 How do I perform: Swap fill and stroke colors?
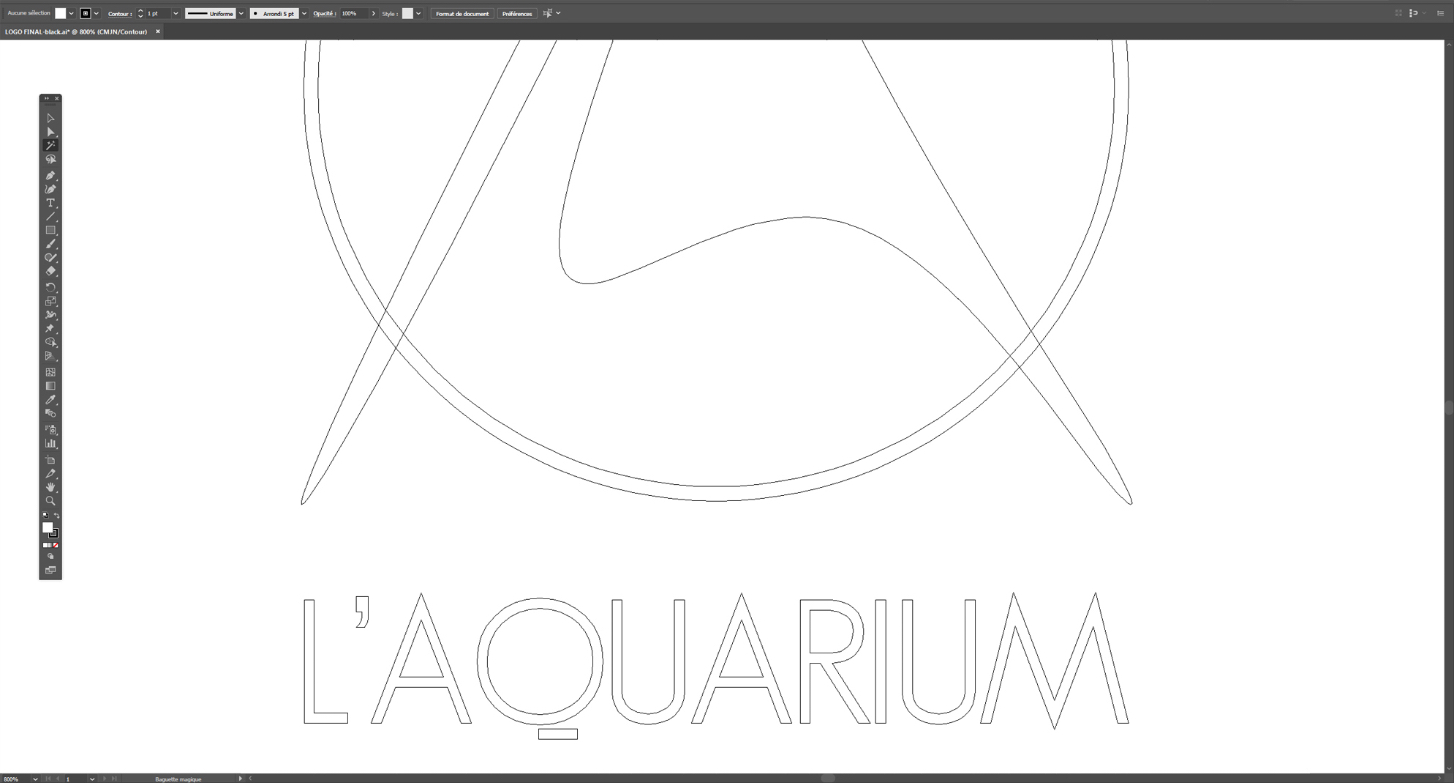(x=56, y=515)
